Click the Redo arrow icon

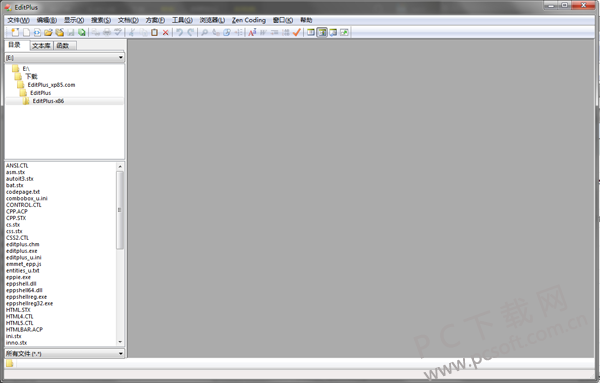click(x=191, y=33)
